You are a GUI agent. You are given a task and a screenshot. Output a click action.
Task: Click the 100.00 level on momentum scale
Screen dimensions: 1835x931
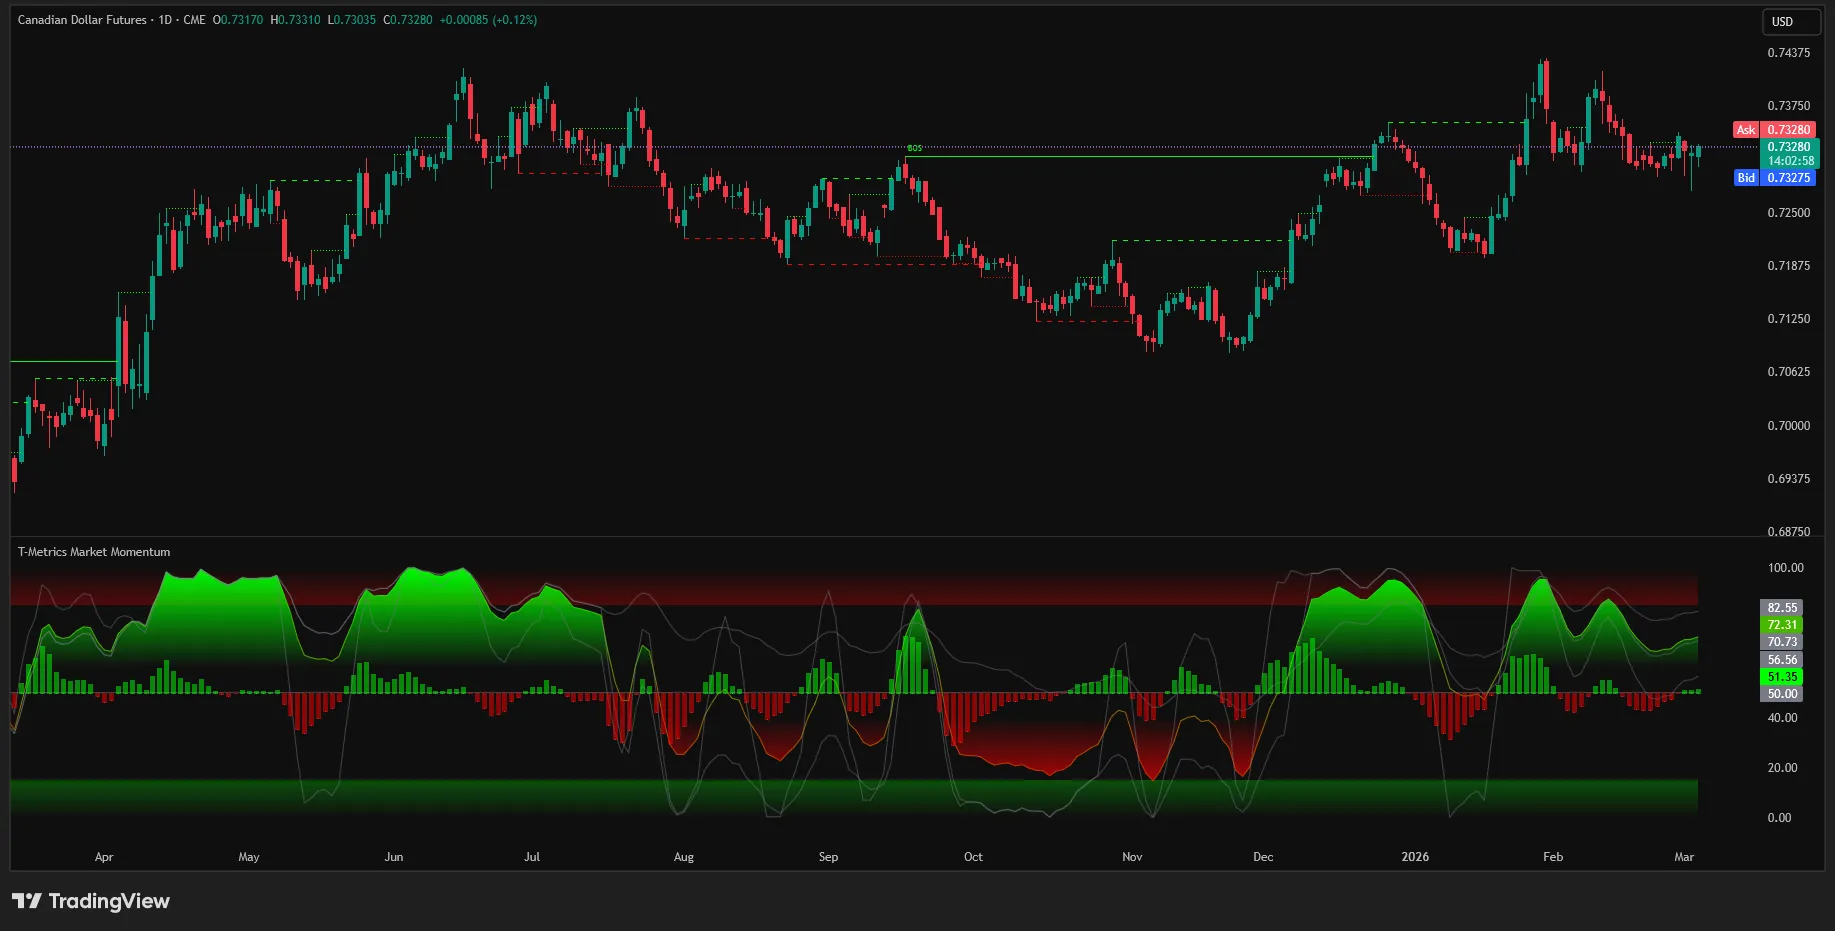(x=1785, y=568)
